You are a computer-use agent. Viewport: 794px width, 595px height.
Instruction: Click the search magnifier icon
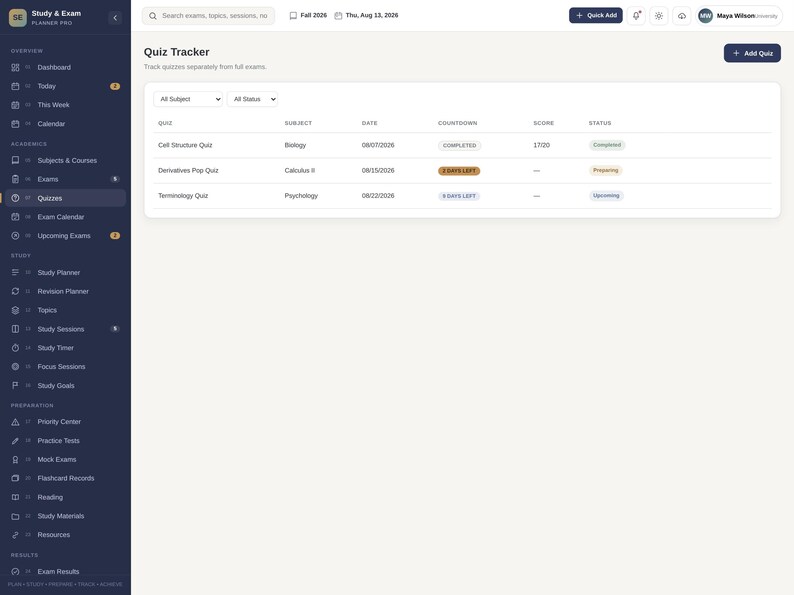click(x=152, y=16)
